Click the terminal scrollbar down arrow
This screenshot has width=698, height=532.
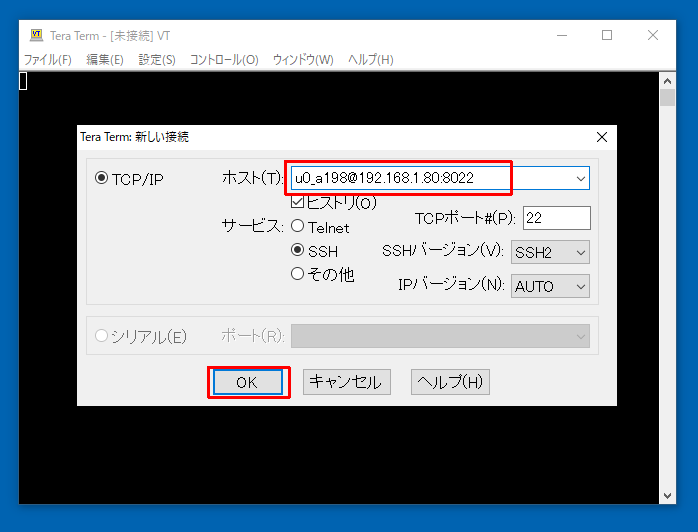(667, 495)
